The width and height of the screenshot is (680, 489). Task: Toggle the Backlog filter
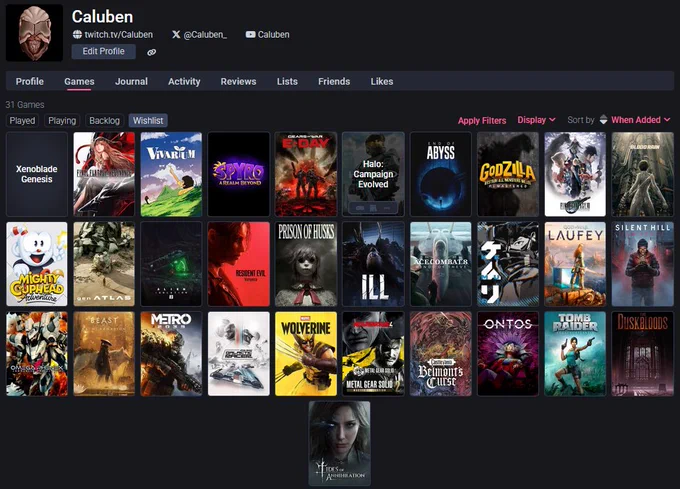pyautogui.click(x=104, y=121)
